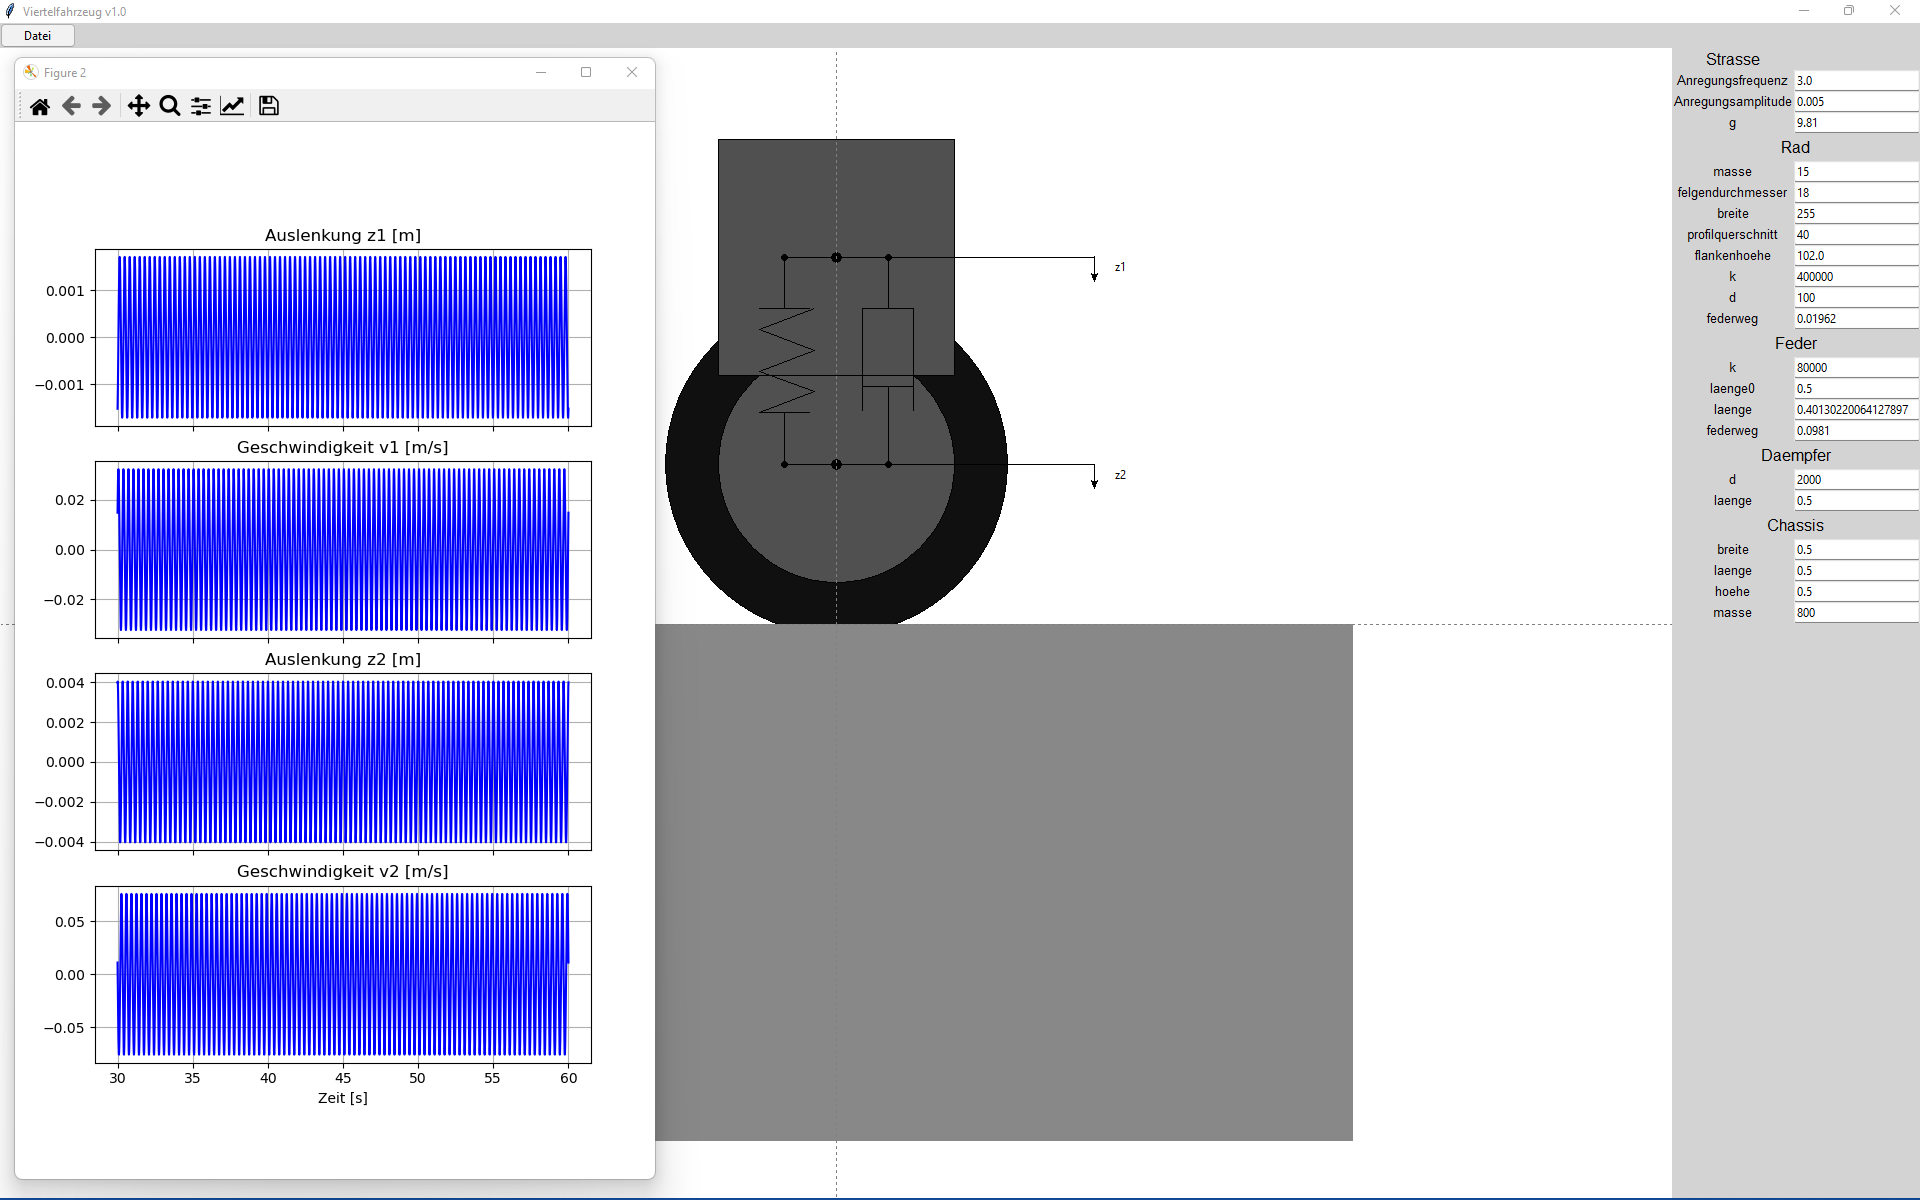Click the Auslenkung z1 plot area
Image resolution: width=1920 pixels, height=1200 pixels.
point(343,338)
